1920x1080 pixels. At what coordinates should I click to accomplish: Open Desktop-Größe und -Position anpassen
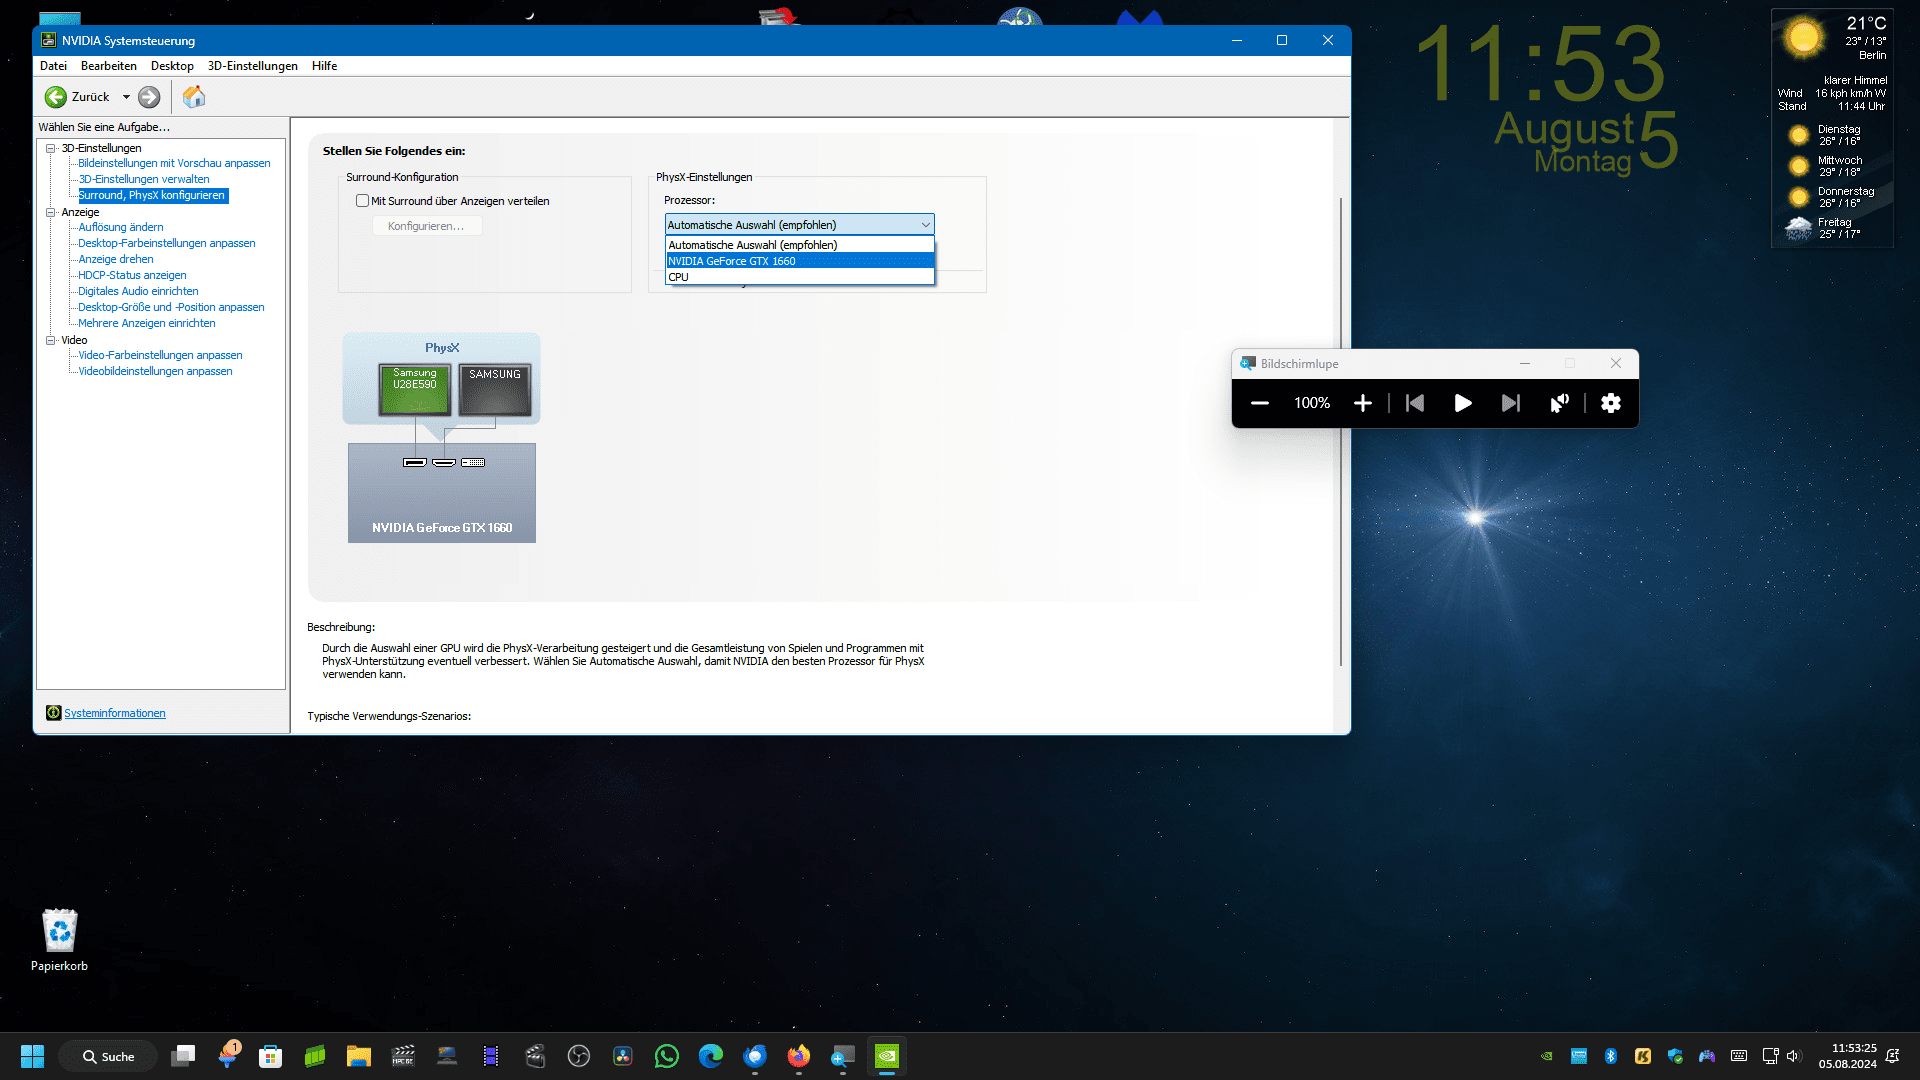click(171, 307)
